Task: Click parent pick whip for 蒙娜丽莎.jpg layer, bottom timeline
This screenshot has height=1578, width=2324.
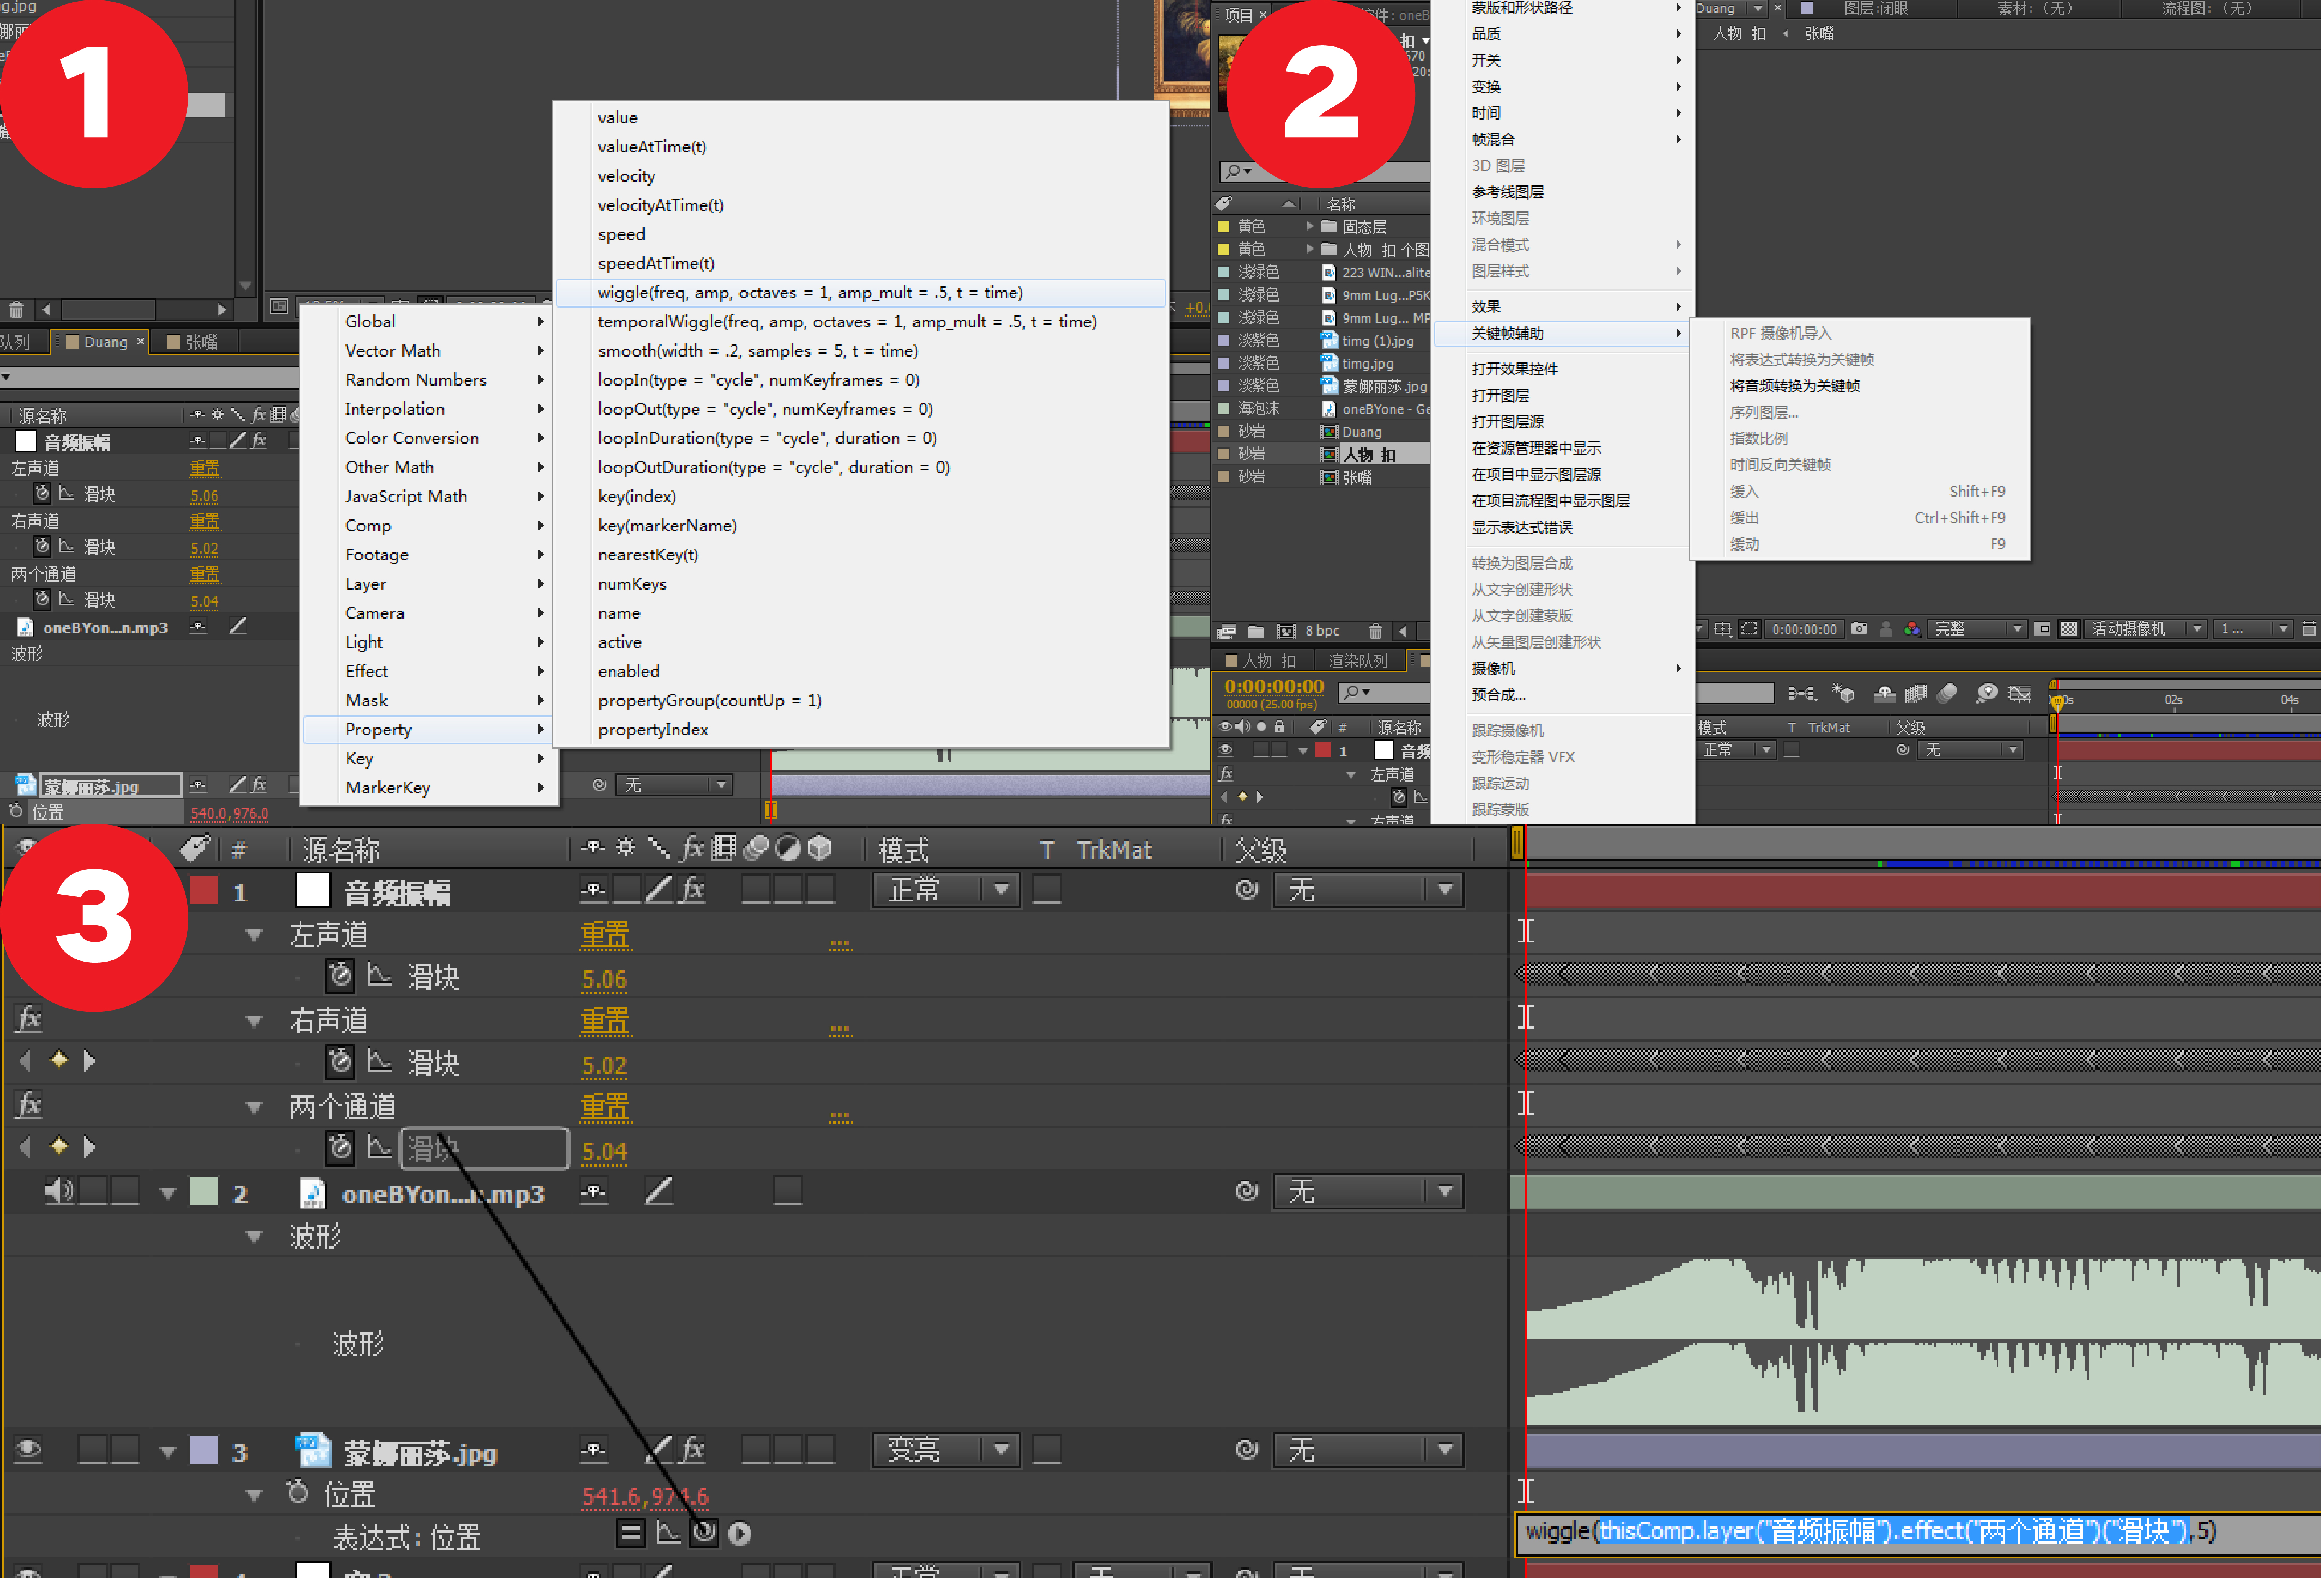Action: [x=1247, y=1449]
